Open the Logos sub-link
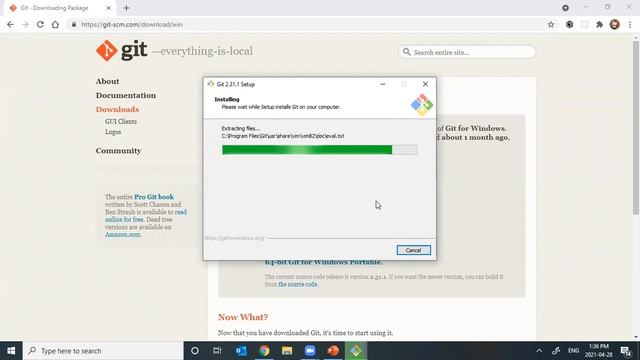Image resolution: width=640 pixels, height=360 pixels. (x=113, y=132)
